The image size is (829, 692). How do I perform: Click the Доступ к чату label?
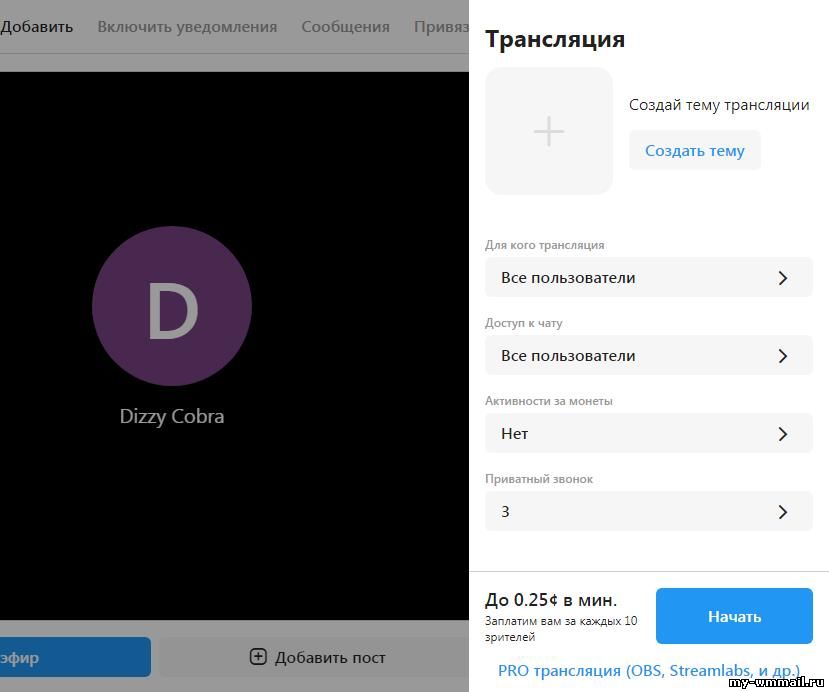click(x=523, y=323)
